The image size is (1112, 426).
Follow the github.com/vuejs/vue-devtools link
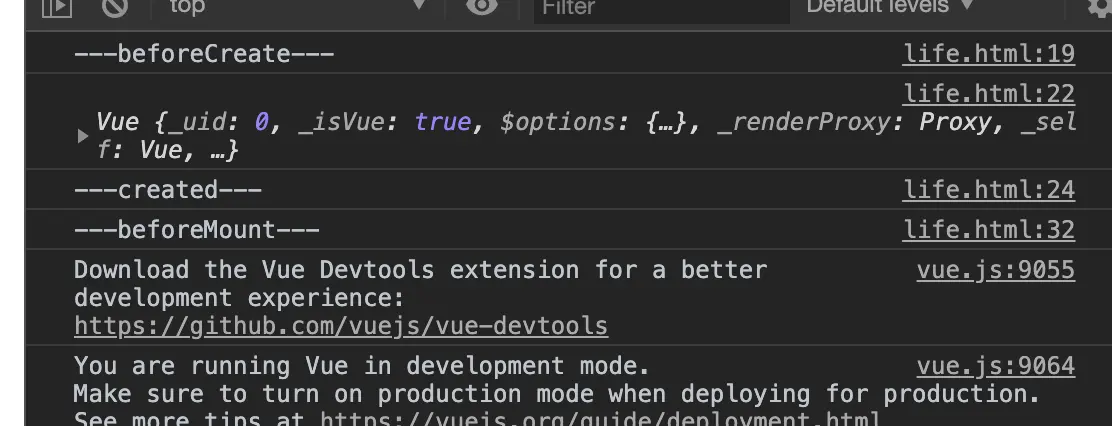click(341, 326)
